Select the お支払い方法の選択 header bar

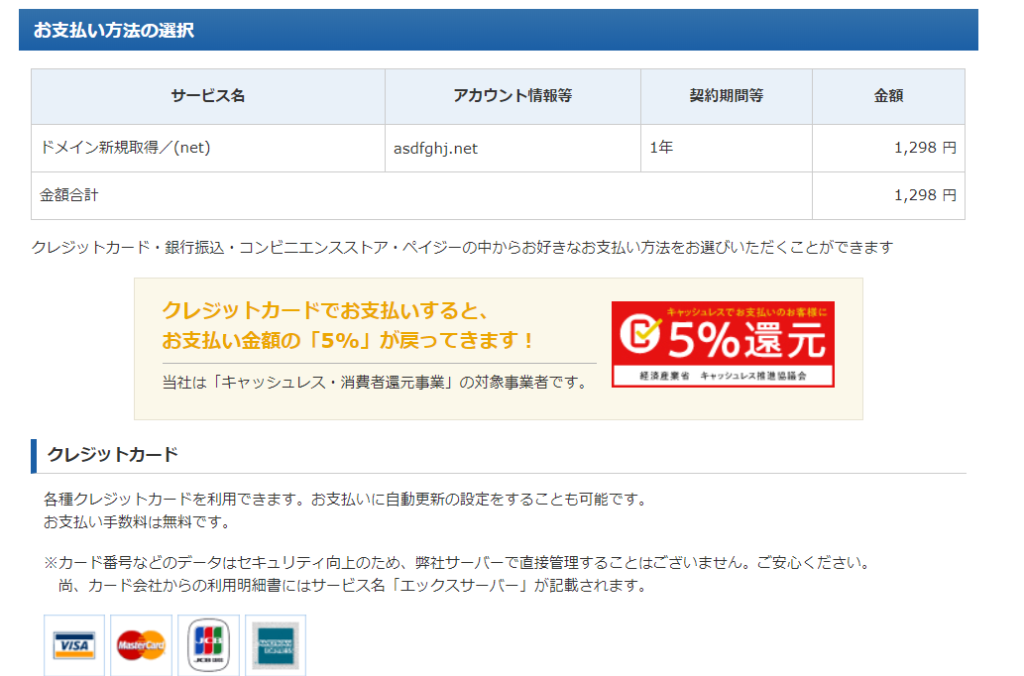[498, 30]
